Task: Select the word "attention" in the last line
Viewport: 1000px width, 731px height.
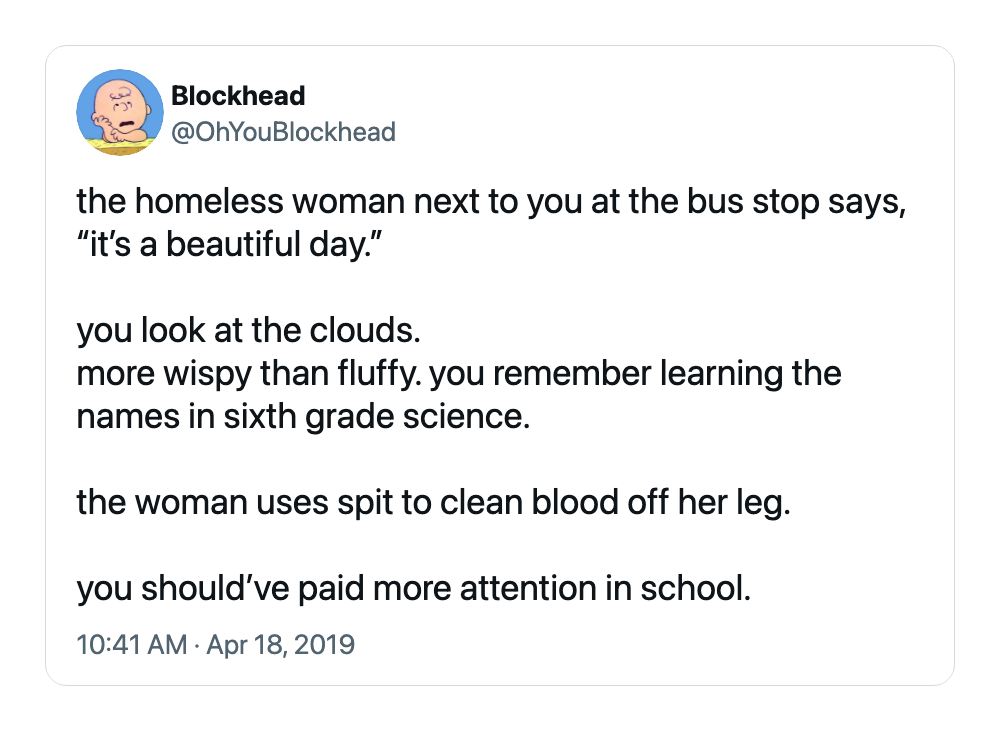Action: click(x=528, y=588)
